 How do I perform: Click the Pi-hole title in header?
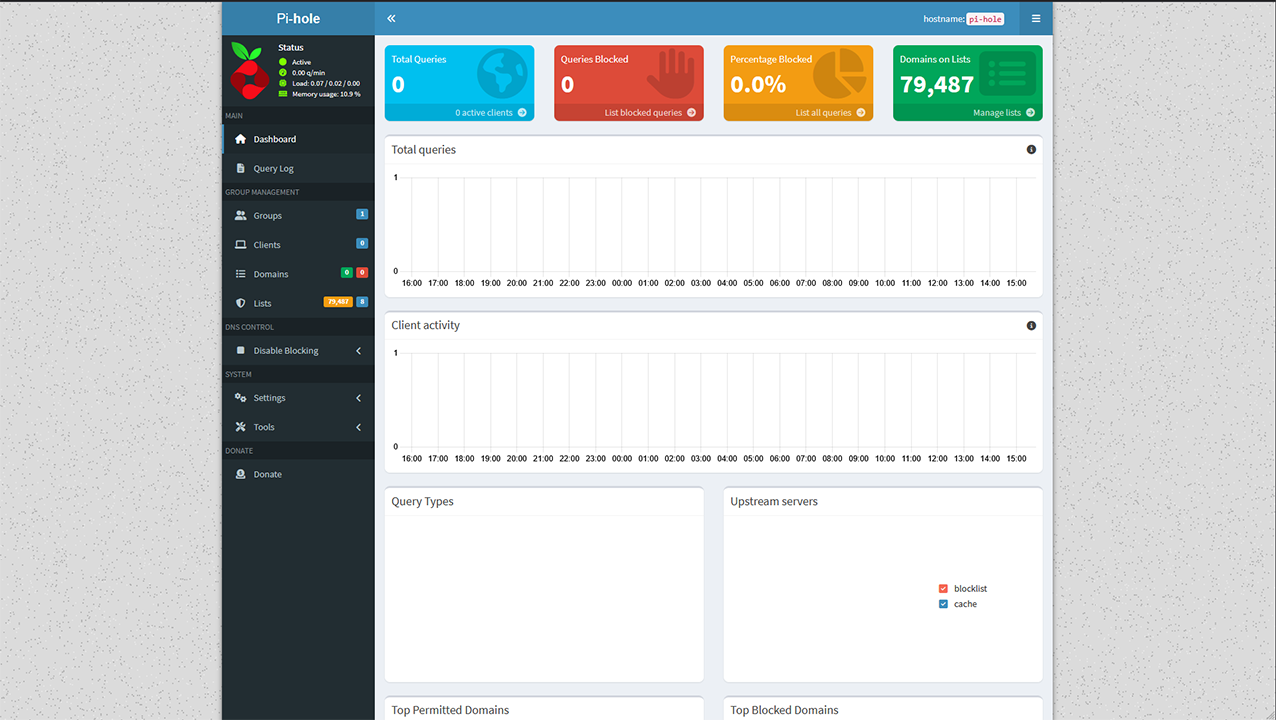298,18
